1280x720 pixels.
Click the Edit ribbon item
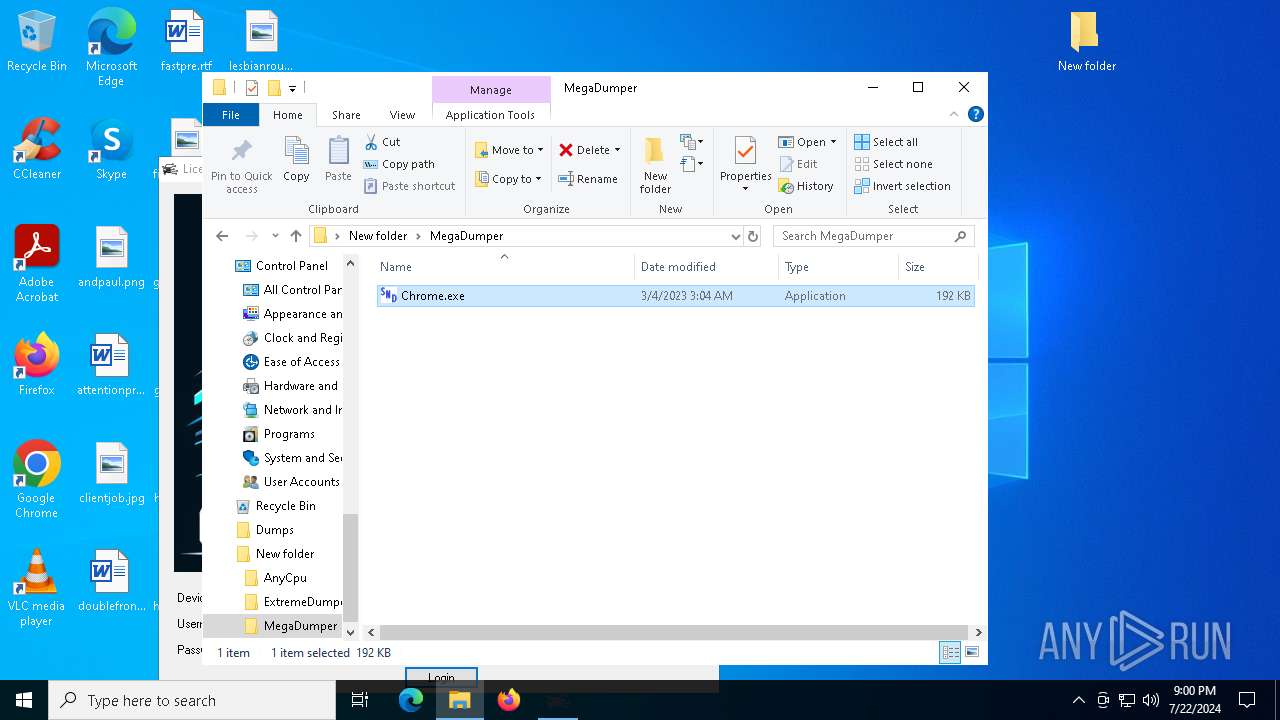pyautogui.click(x=798, y=164)
